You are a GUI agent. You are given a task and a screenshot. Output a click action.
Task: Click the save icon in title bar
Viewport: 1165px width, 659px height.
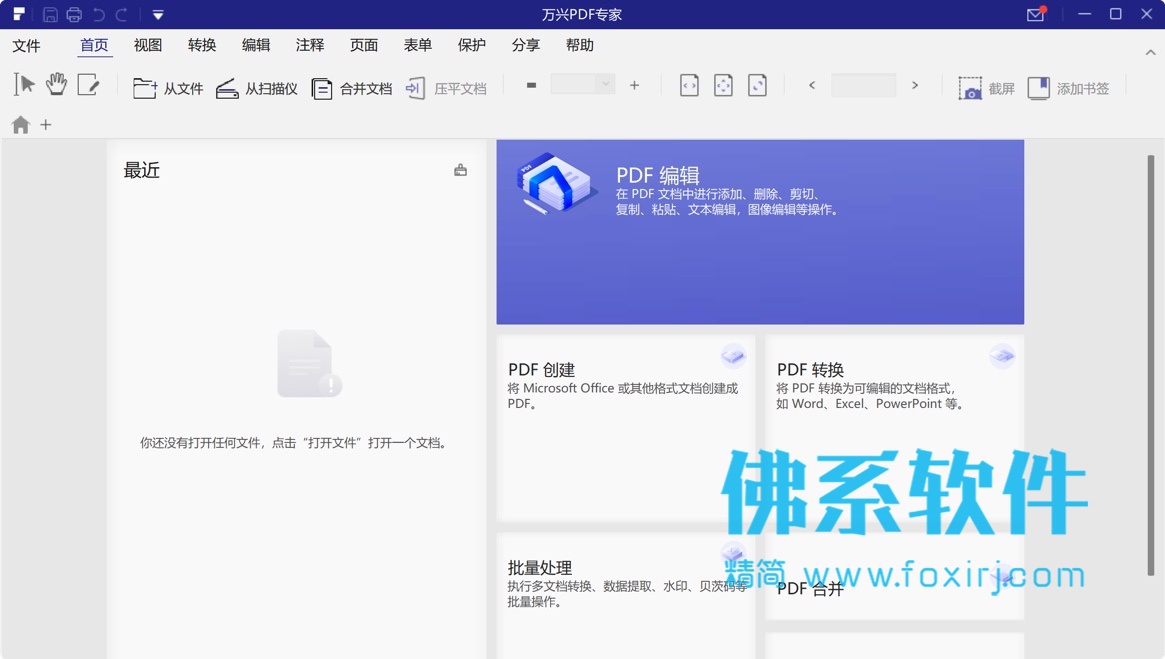(x=51, y=14)
